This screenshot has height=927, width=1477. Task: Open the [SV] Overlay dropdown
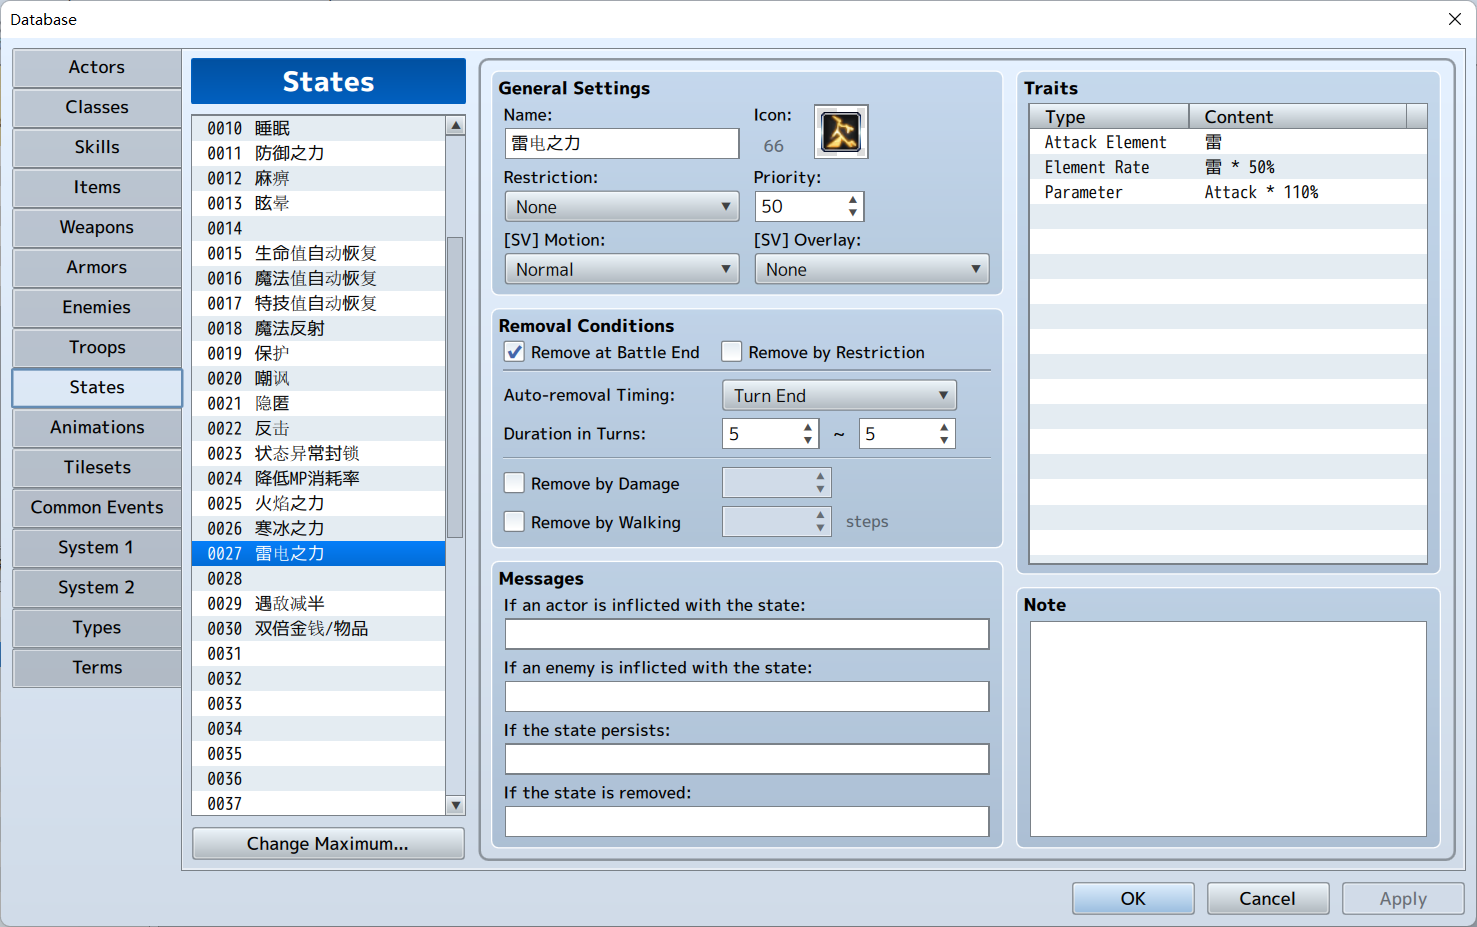pyautogui.click(x=872, y=269)
